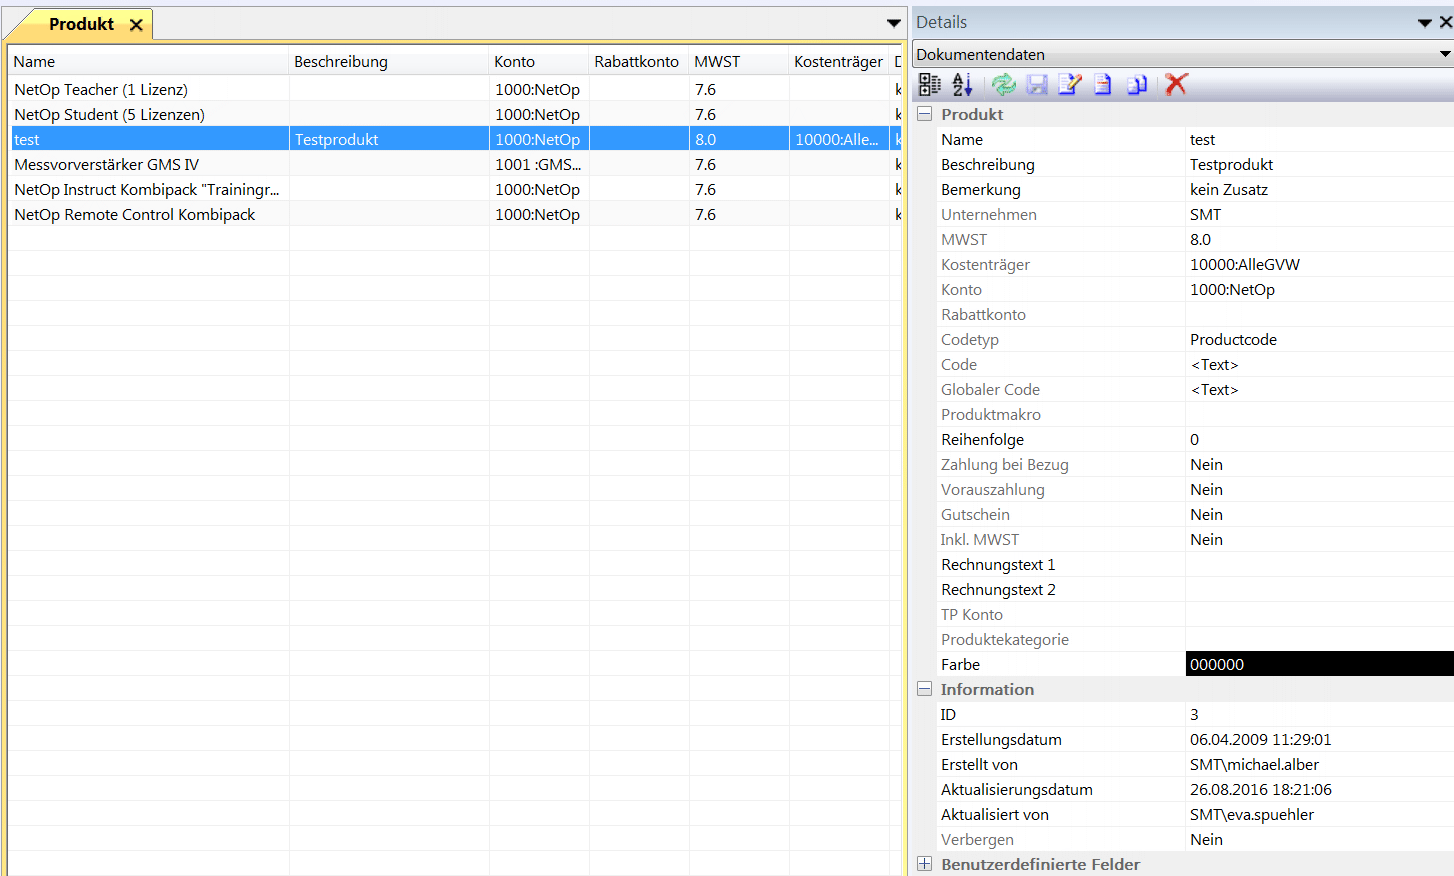
Task: Collapse the Information property group
Action: click(925, 689)
